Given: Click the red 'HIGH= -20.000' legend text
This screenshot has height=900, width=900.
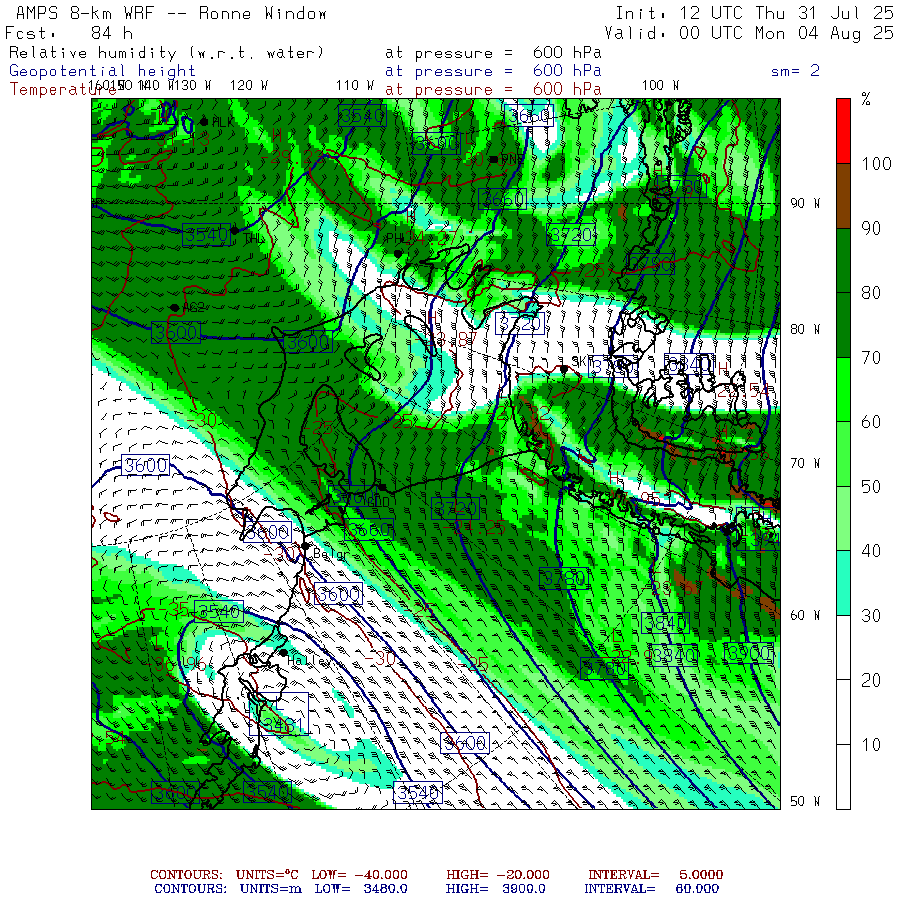Looking at the screenshot, I should 498,875.
